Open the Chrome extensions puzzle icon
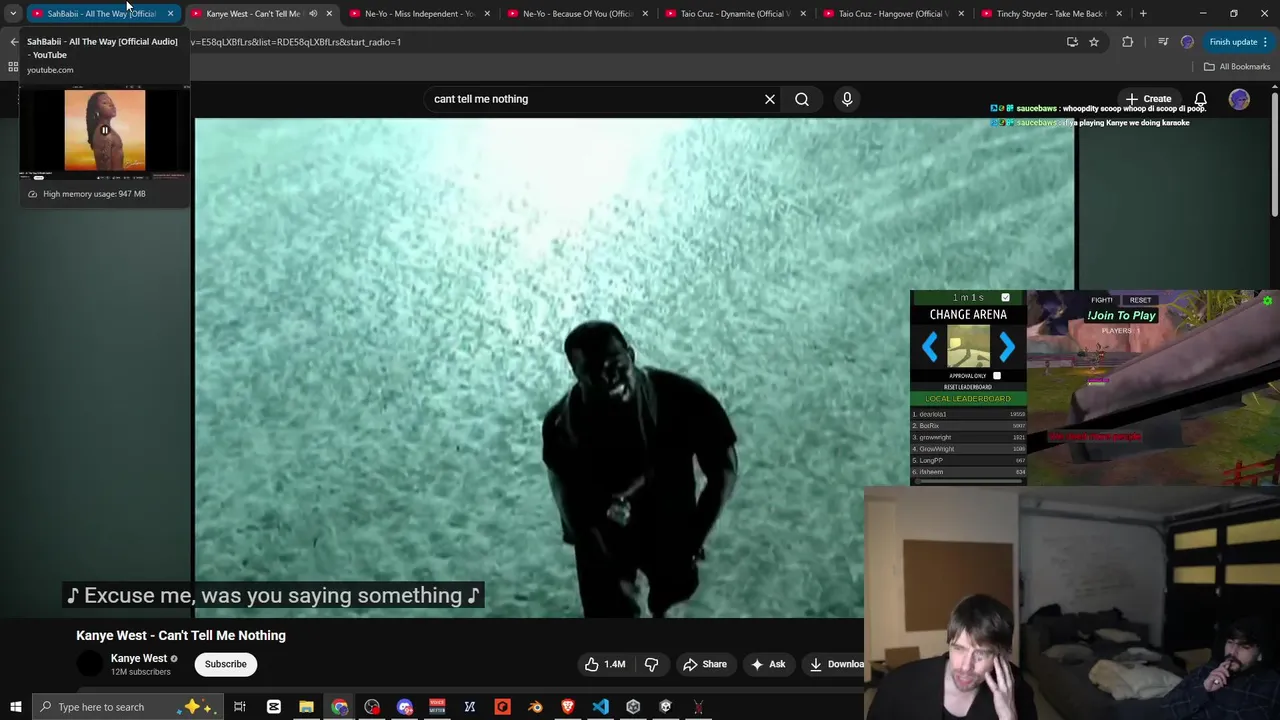 [1128, 42]
